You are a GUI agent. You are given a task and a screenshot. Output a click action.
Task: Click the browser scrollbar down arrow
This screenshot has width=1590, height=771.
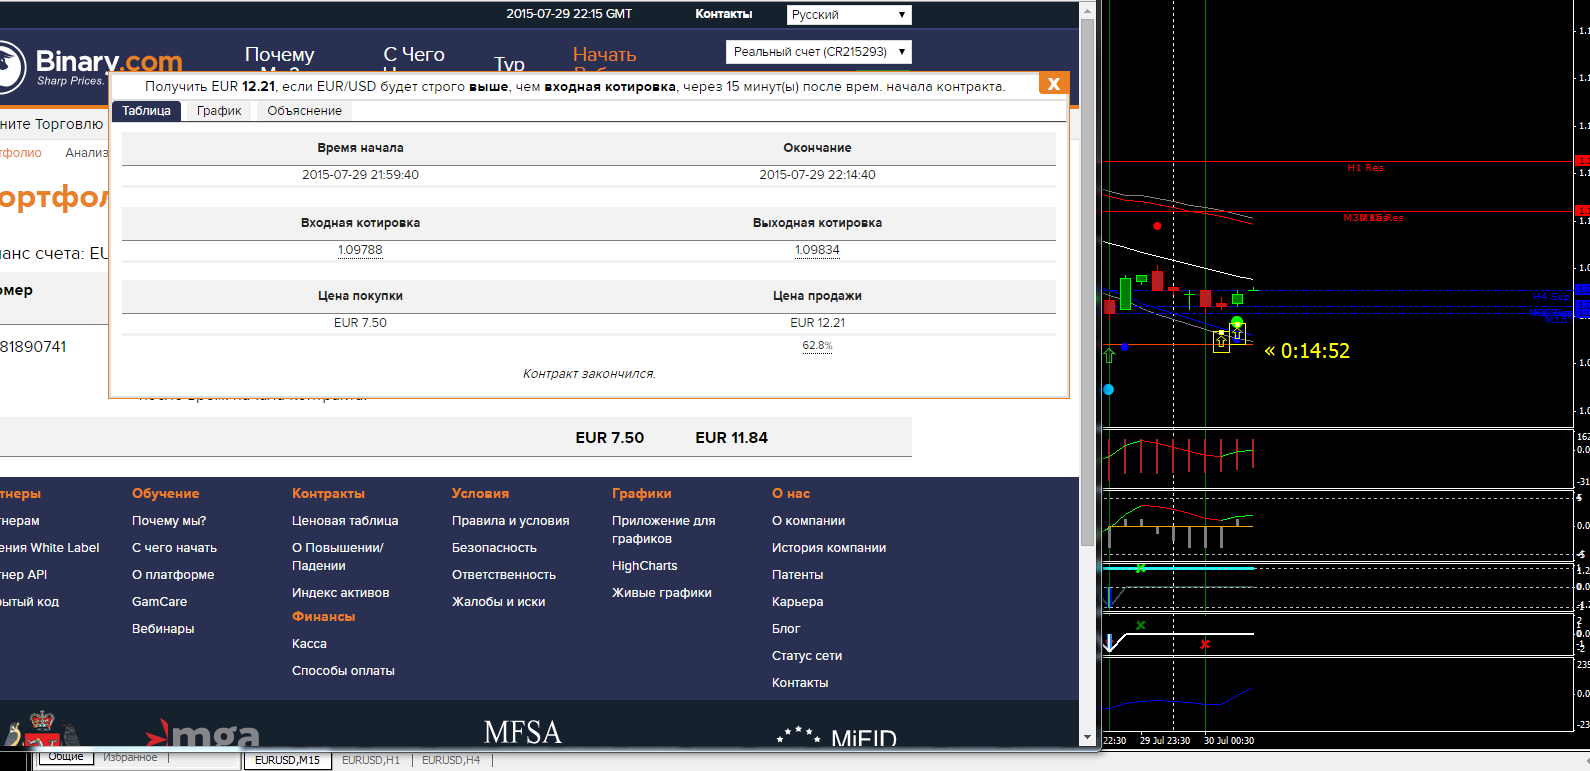pos(1087,739)
